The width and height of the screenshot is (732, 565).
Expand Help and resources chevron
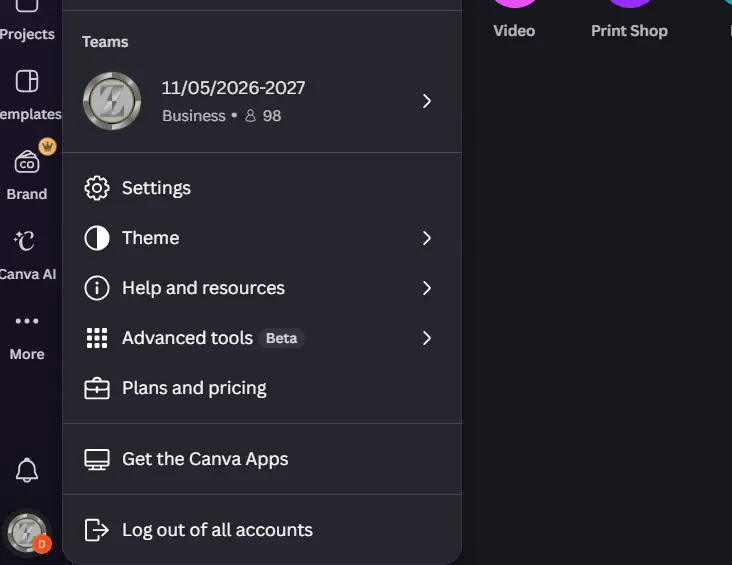427,288
